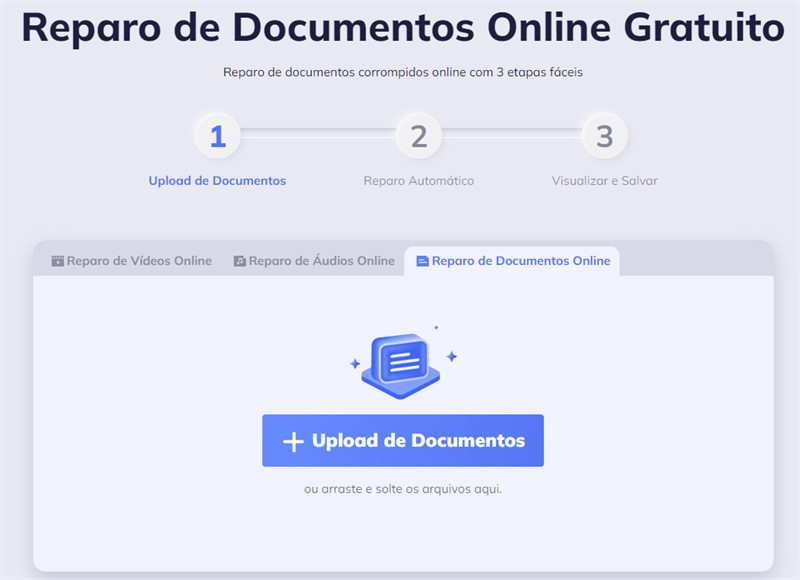The height and width of the screenshot is (580, 800).
Task: Click the audio file icon on the audio repair tab
Action: pos(239,260)
